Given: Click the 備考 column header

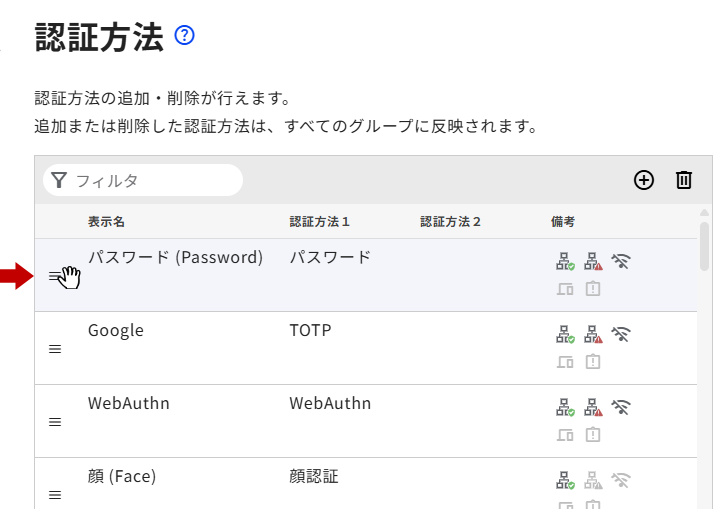Looking at the screenshot, I should click(x=563, y=221).
